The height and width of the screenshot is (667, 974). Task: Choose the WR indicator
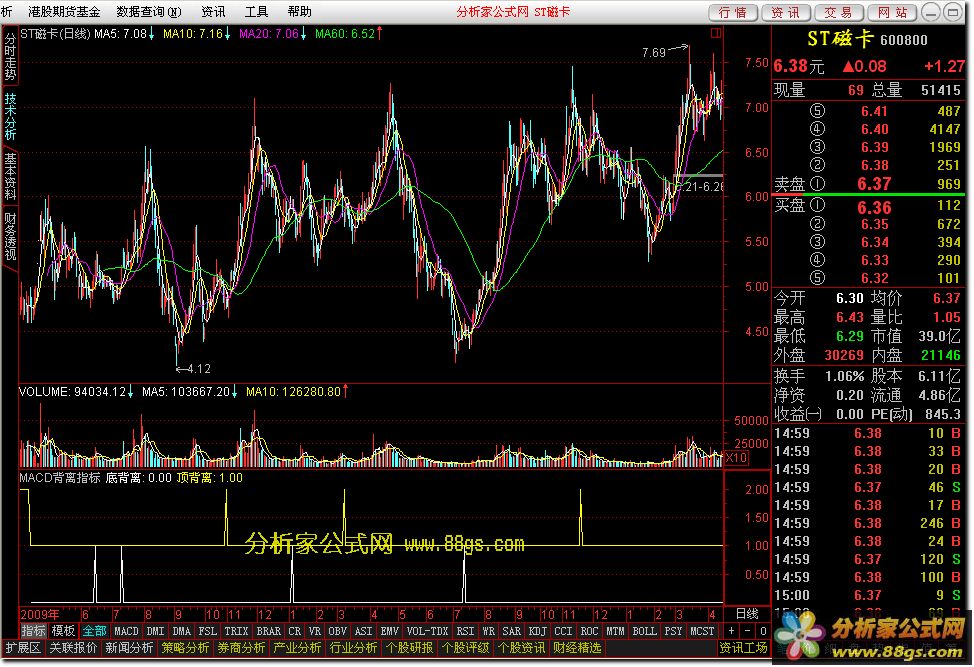coord(489,631)
